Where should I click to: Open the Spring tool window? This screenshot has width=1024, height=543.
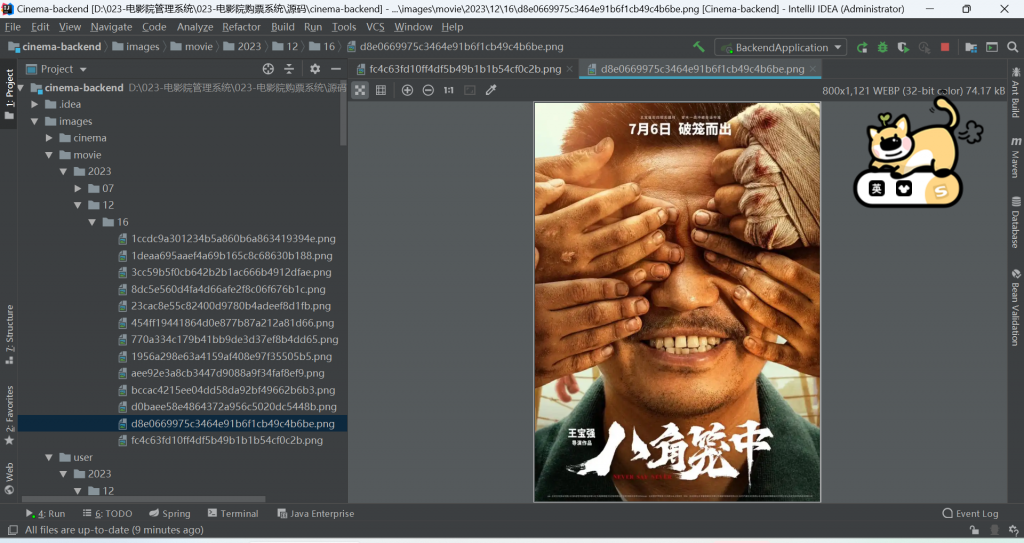click(x=169, y=513)
